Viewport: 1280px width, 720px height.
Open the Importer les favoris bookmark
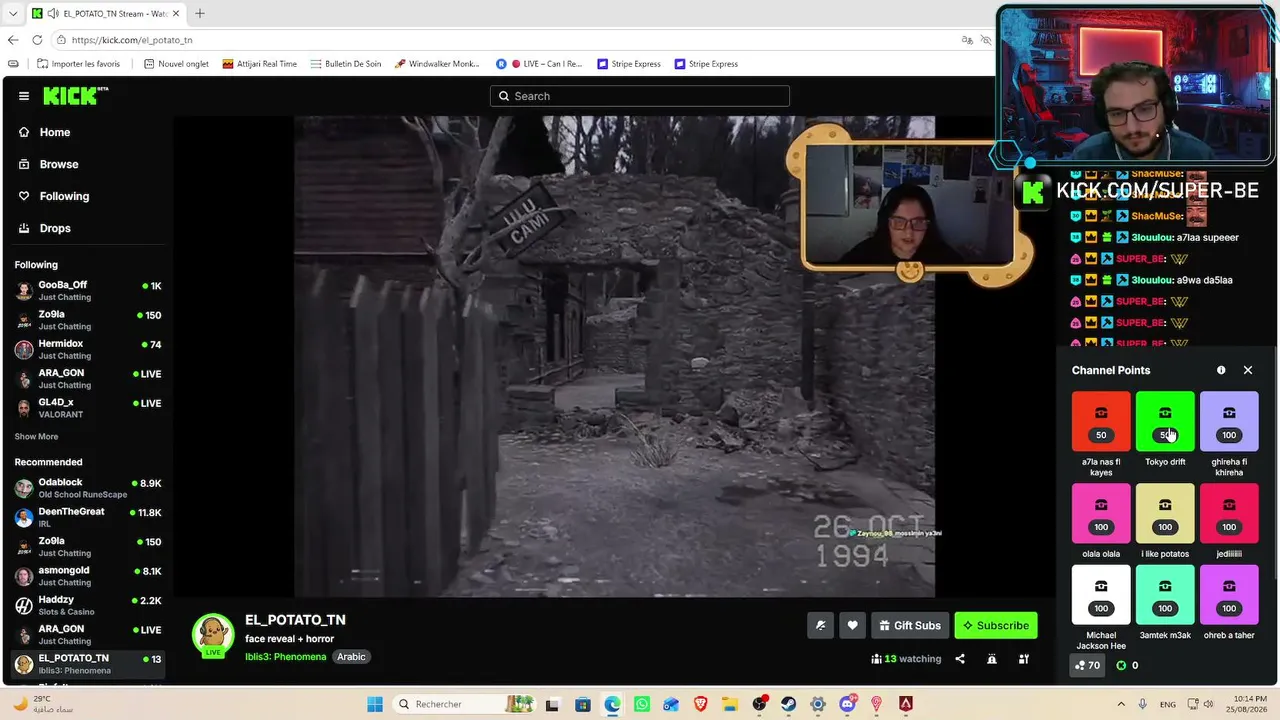pos(78,64)
